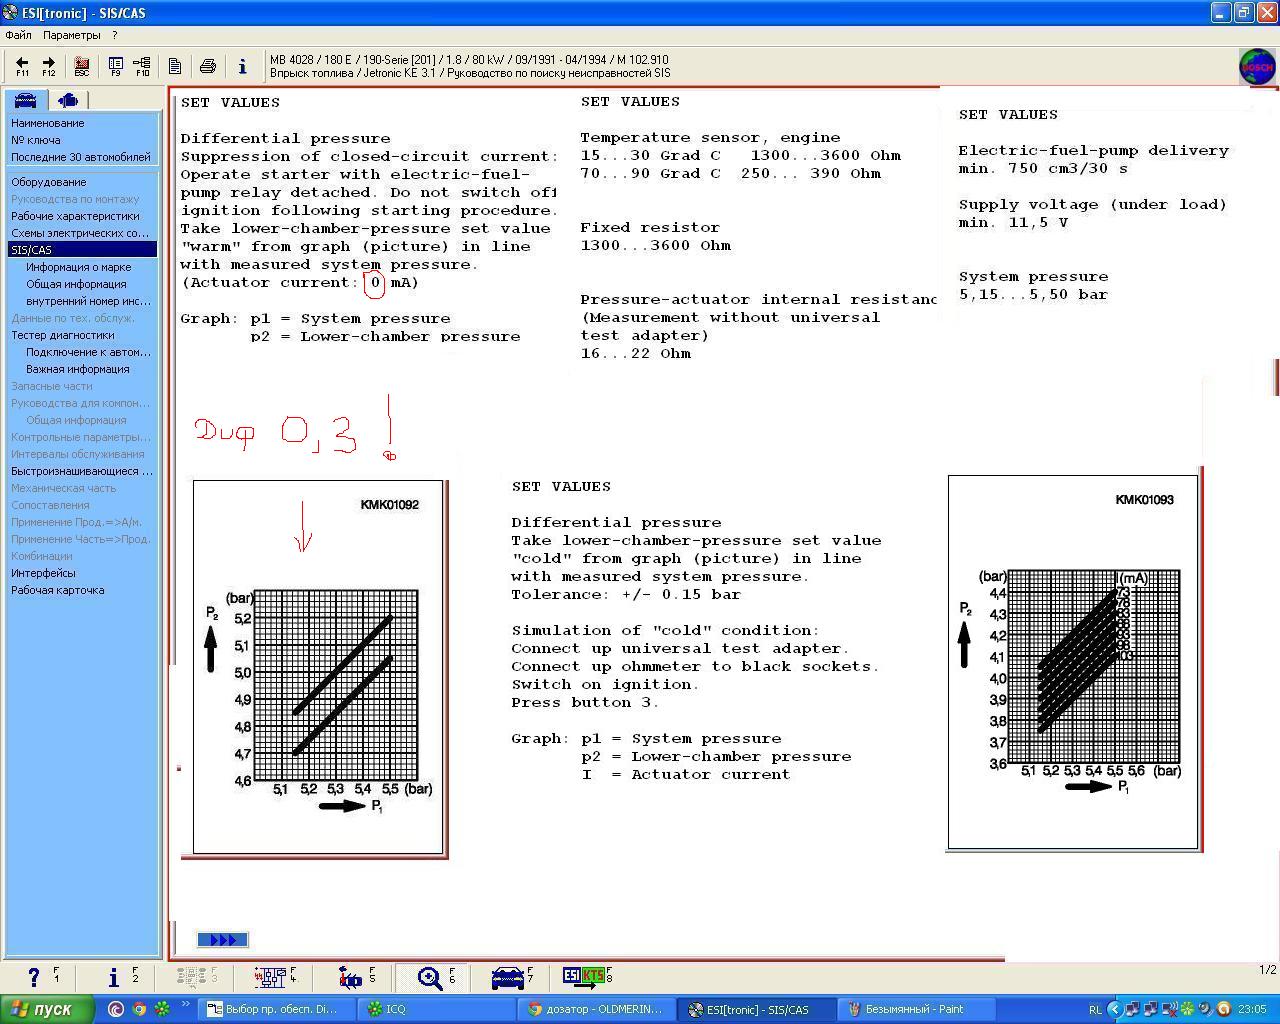The image size is (1280, 1024).
Task: Click the blue triple-arrow next page button
Action: click(222, 940)
